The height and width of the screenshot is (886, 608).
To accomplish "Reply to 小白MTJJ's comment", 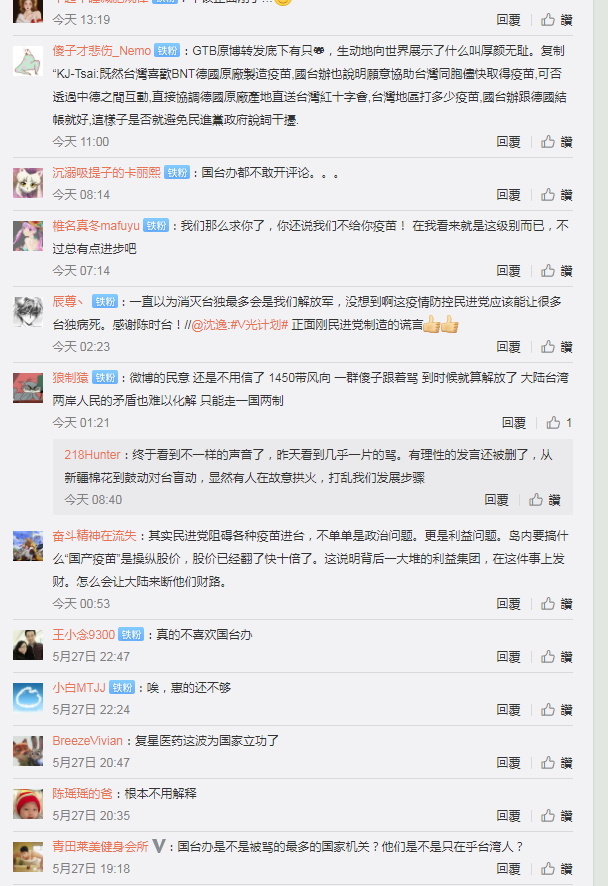I will 508,710.
